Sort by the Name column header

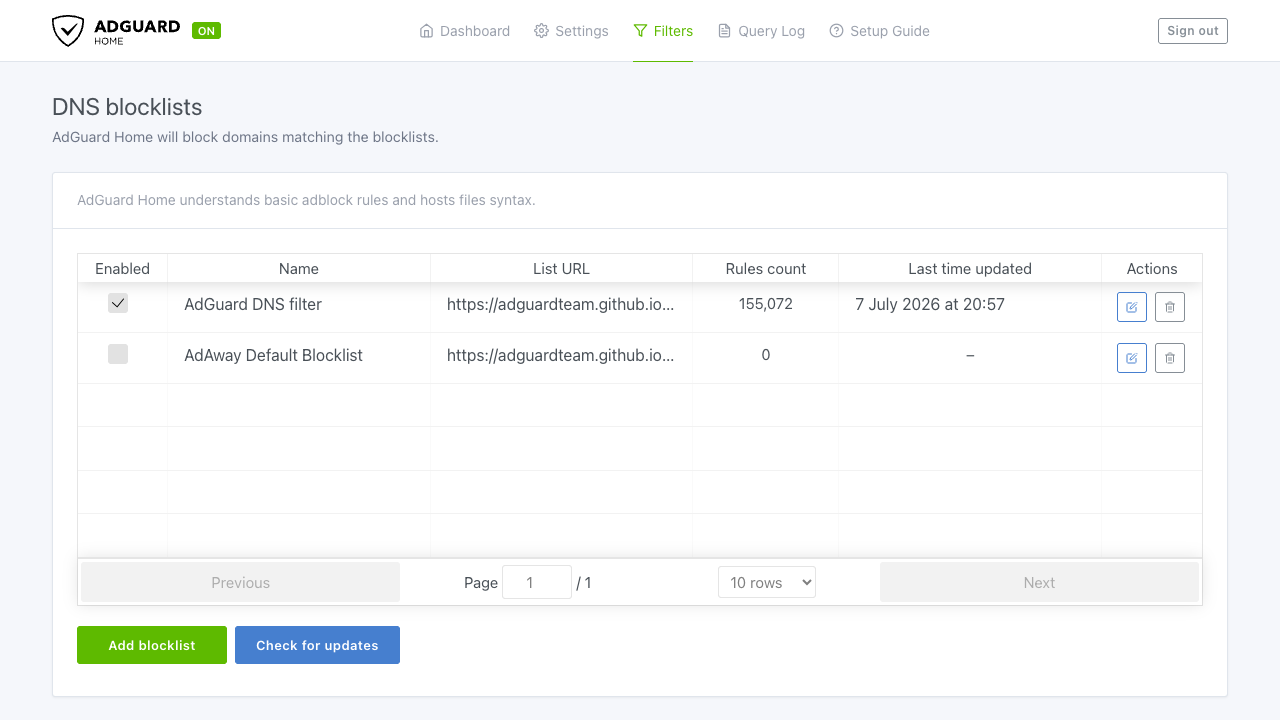[299, 268]
